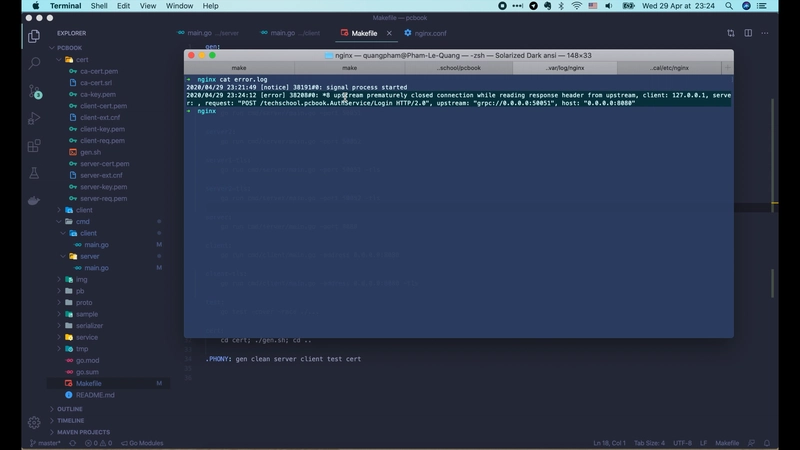
Task: Collapse the server folder under cmd
Action: pos(63,256)
